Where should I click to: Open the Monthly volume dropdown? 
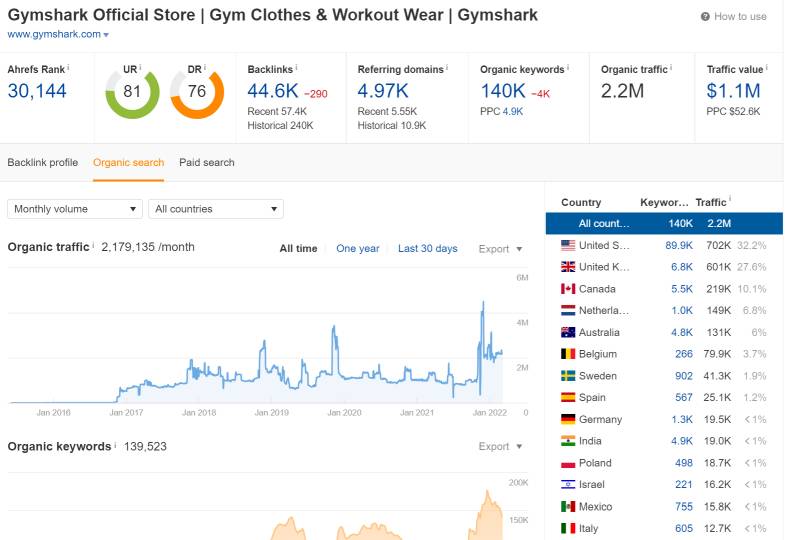click(75, 209)
